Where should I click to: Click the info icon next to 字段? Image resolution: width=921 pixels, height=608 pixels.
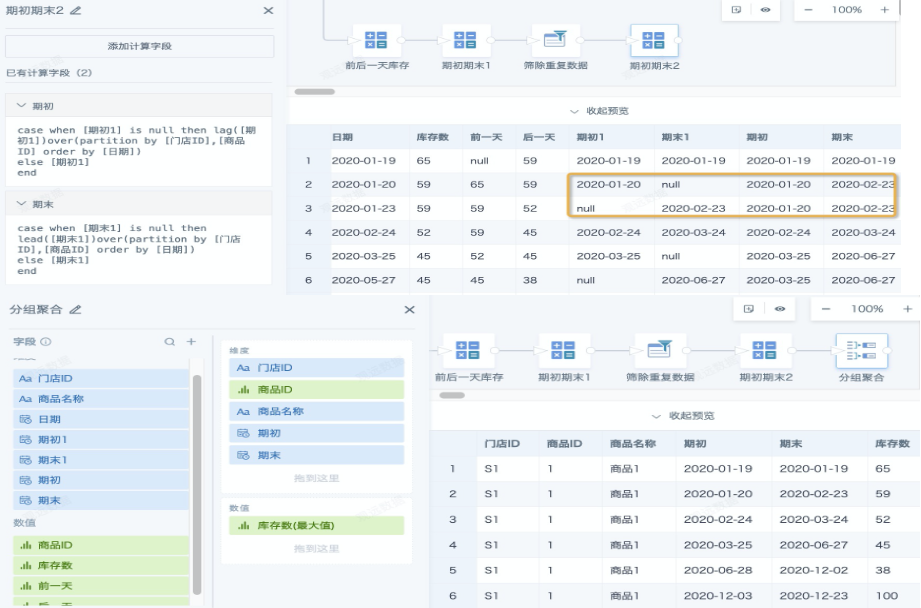pos(46,342)
